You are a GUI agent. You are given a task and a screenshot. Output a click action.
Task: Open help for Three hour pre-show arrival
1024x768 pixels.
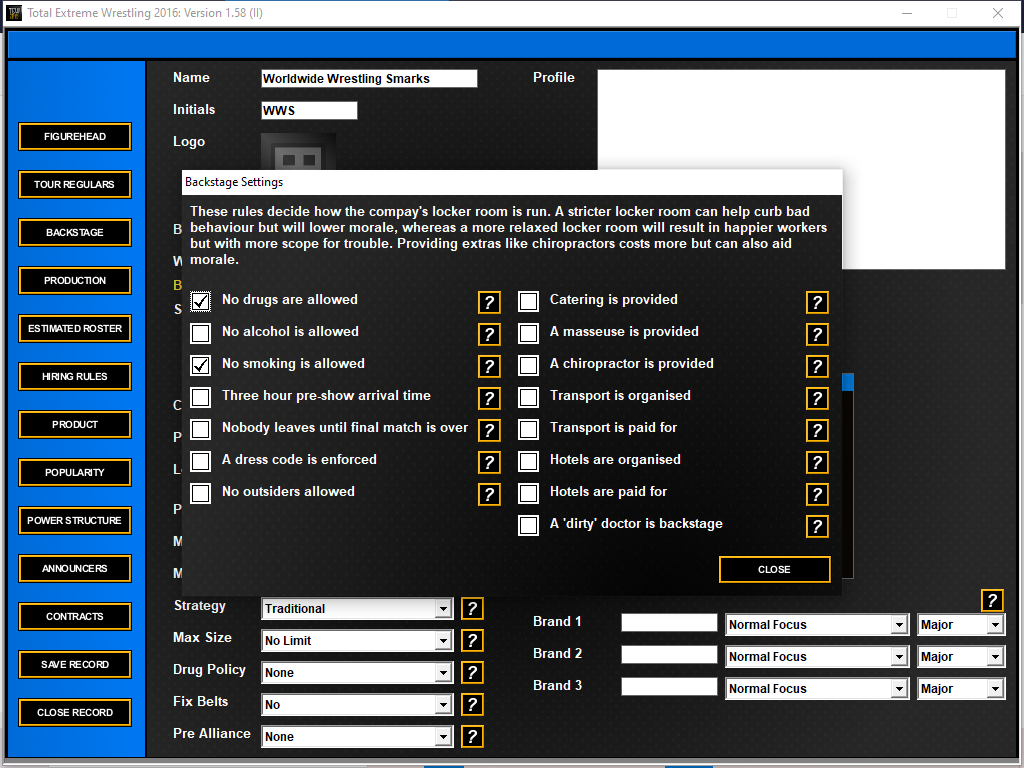[x=489, y=398]
